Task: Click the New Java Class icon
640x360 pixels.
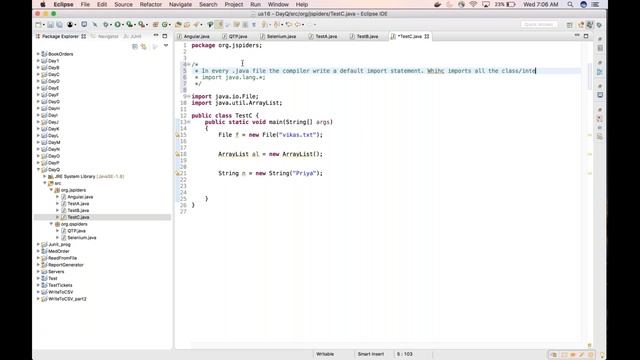Action: (x=164, y=25)
